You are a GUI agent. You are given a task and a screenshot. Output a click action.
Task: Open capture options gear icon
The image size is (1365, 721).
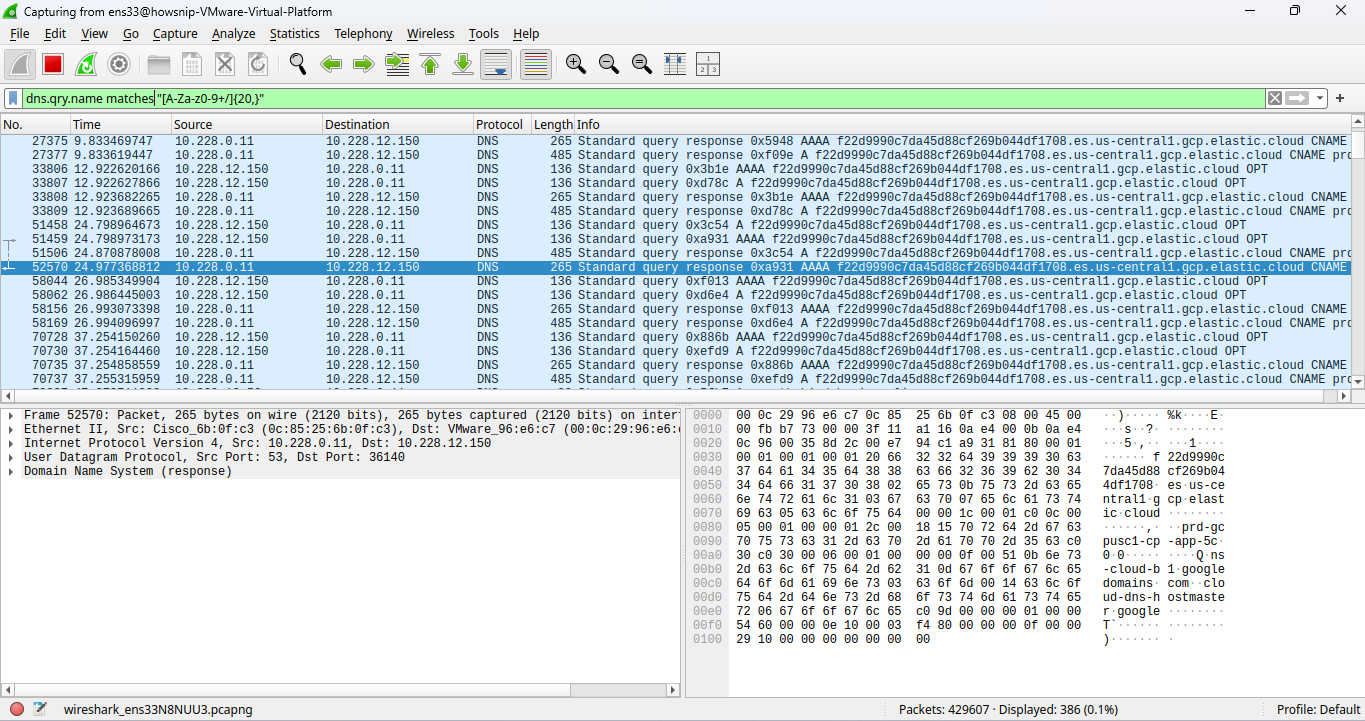tap(119, 64)
